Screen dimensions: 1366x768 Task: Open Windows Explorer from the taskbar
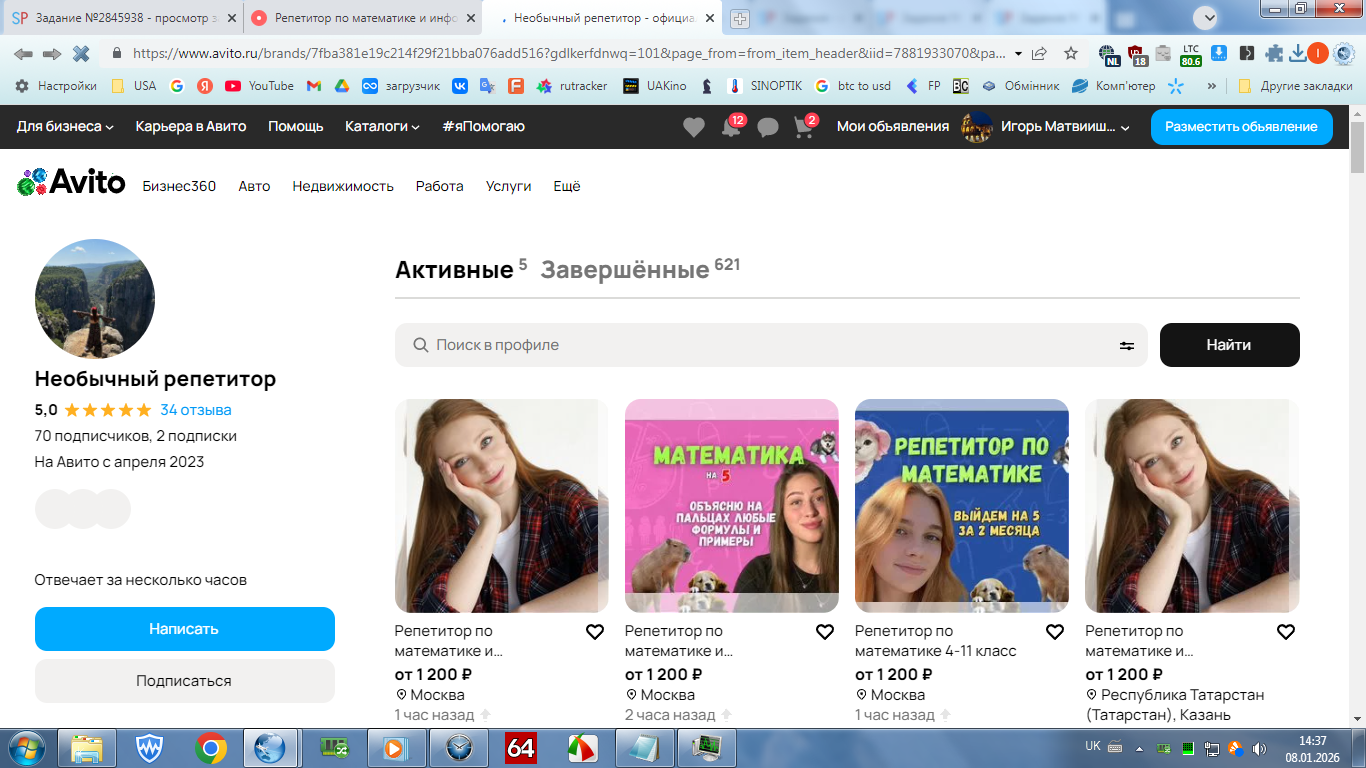pos(88,748)
